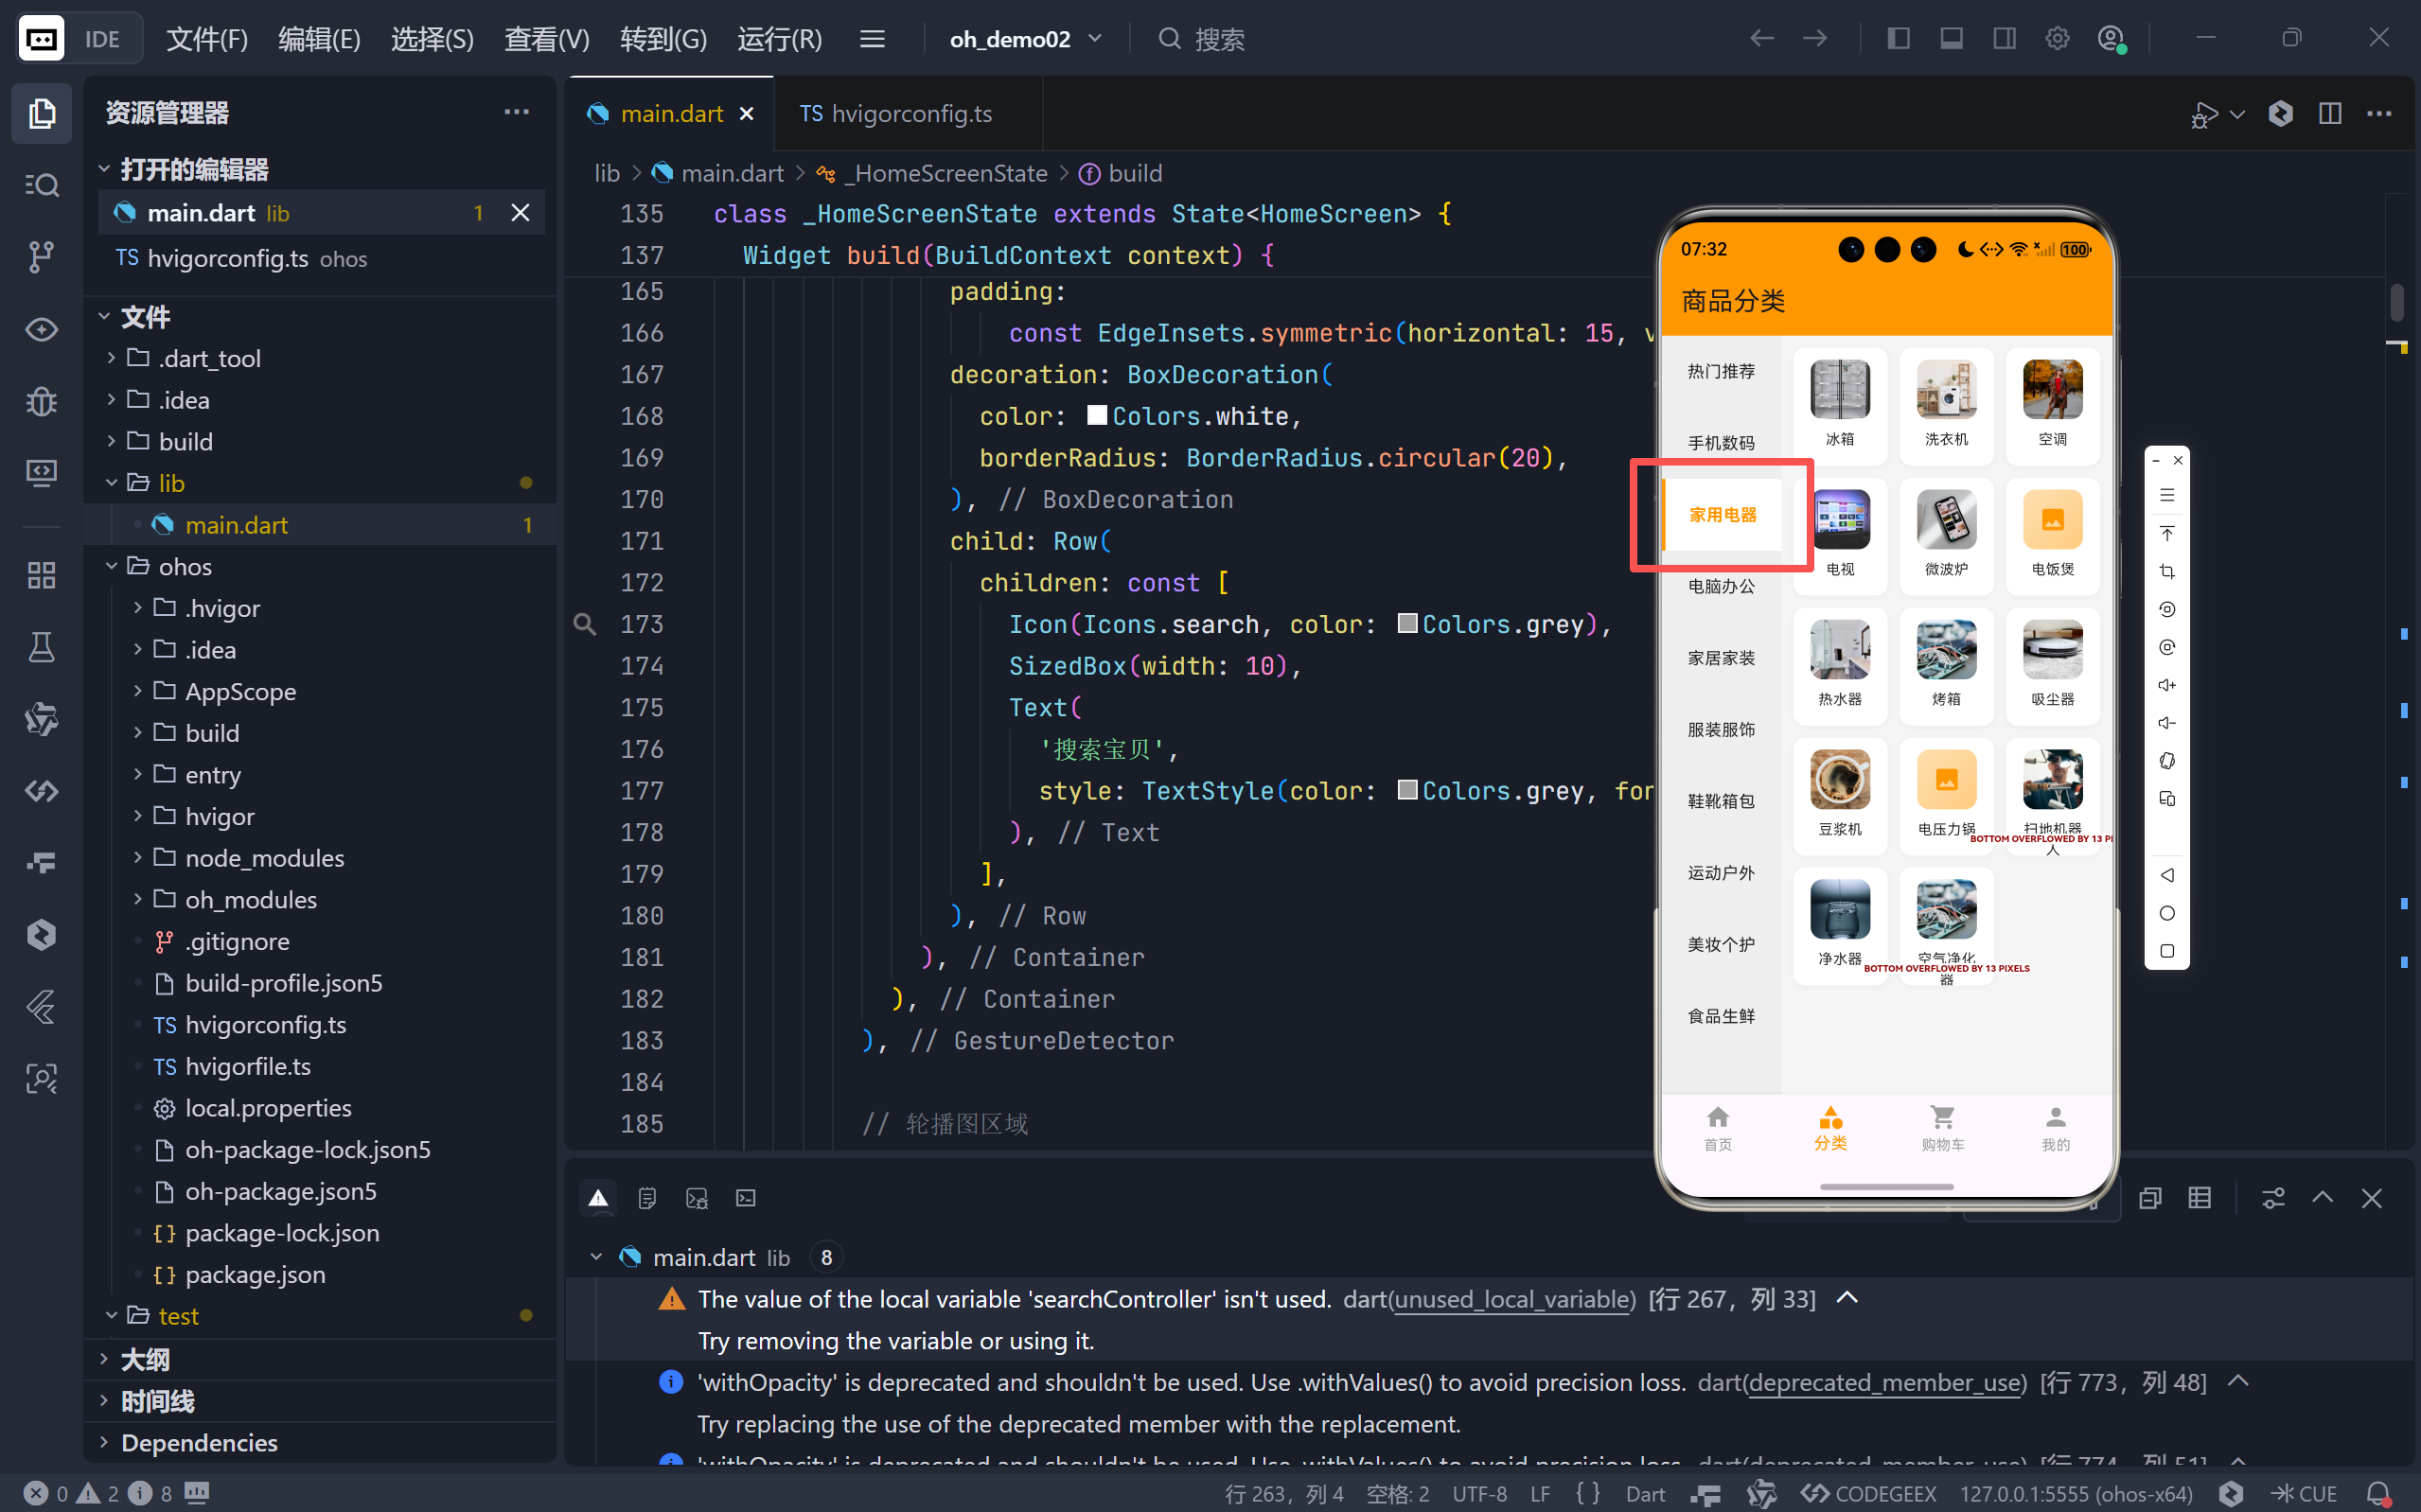Click the unused_local_variable link

(x=1513, y=1299)
